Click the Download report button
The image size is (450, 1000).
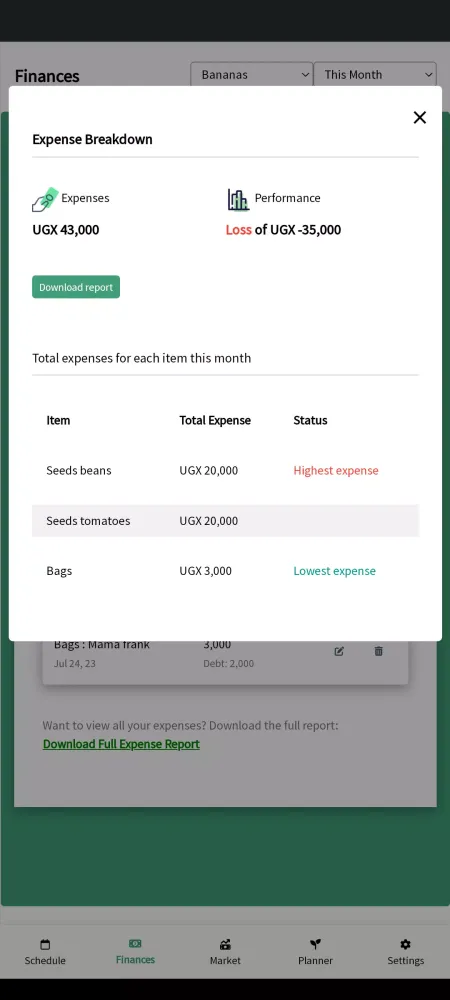click(76, 287)
